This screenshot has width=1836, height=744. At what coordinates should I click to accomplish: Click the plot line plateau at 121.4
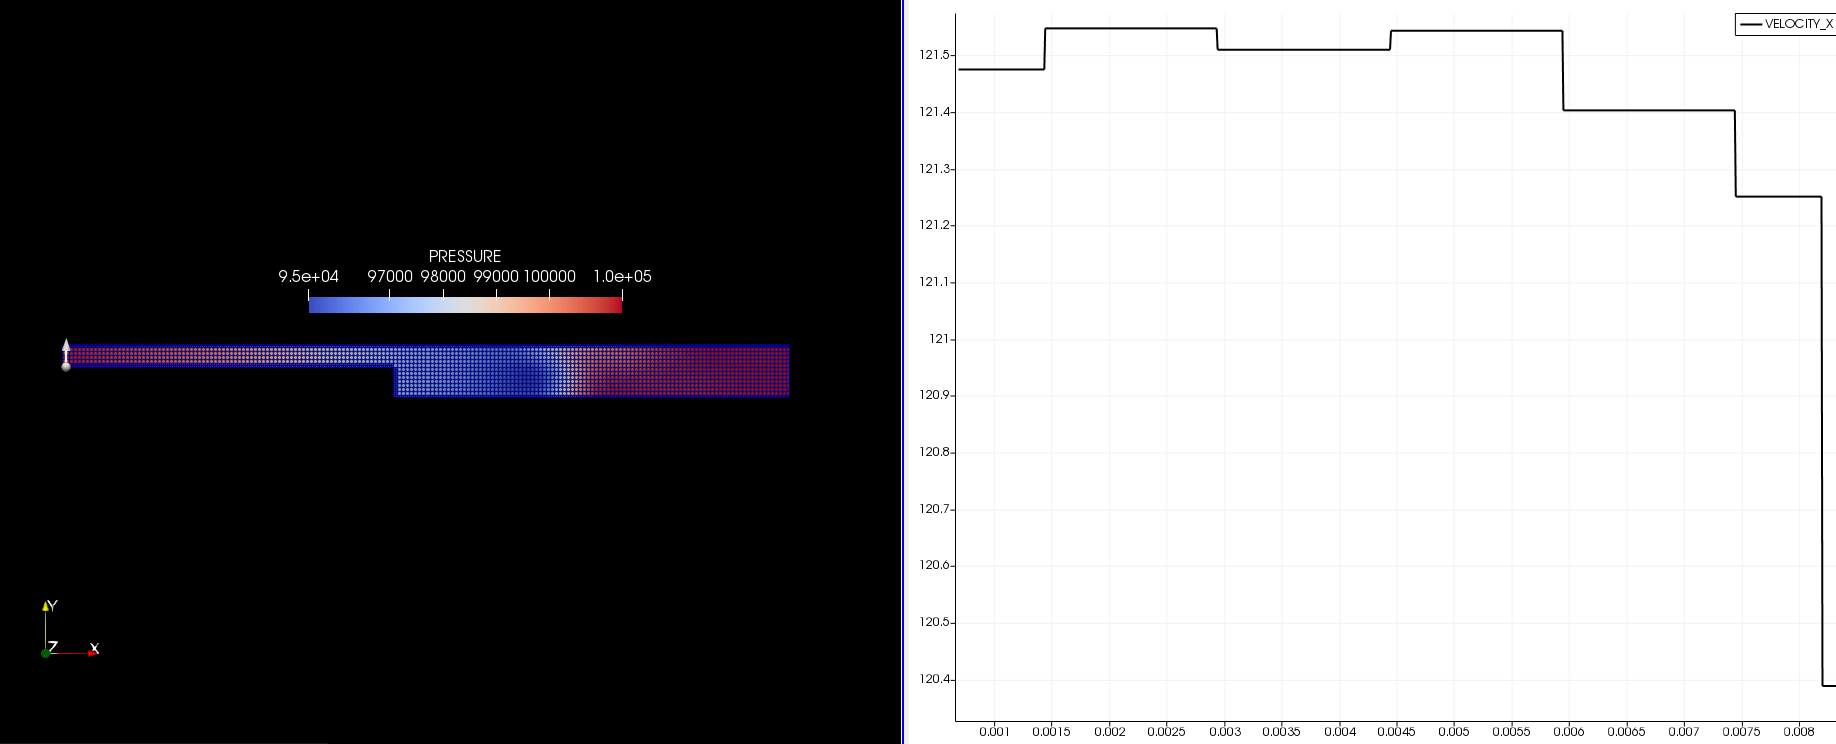[x=1648, y=110]
